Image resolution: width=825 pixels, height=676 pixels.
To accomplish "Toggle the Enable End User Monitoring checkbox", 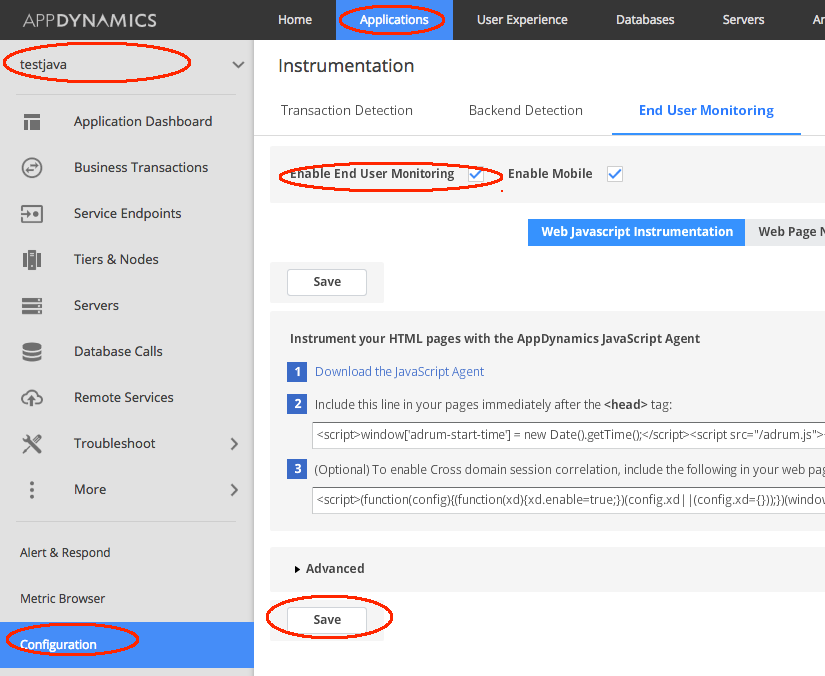I will [x=476, y=174].
